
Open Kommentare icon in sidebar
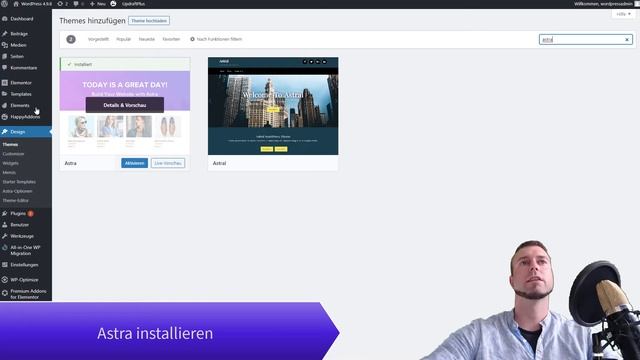tap(4, 68)
